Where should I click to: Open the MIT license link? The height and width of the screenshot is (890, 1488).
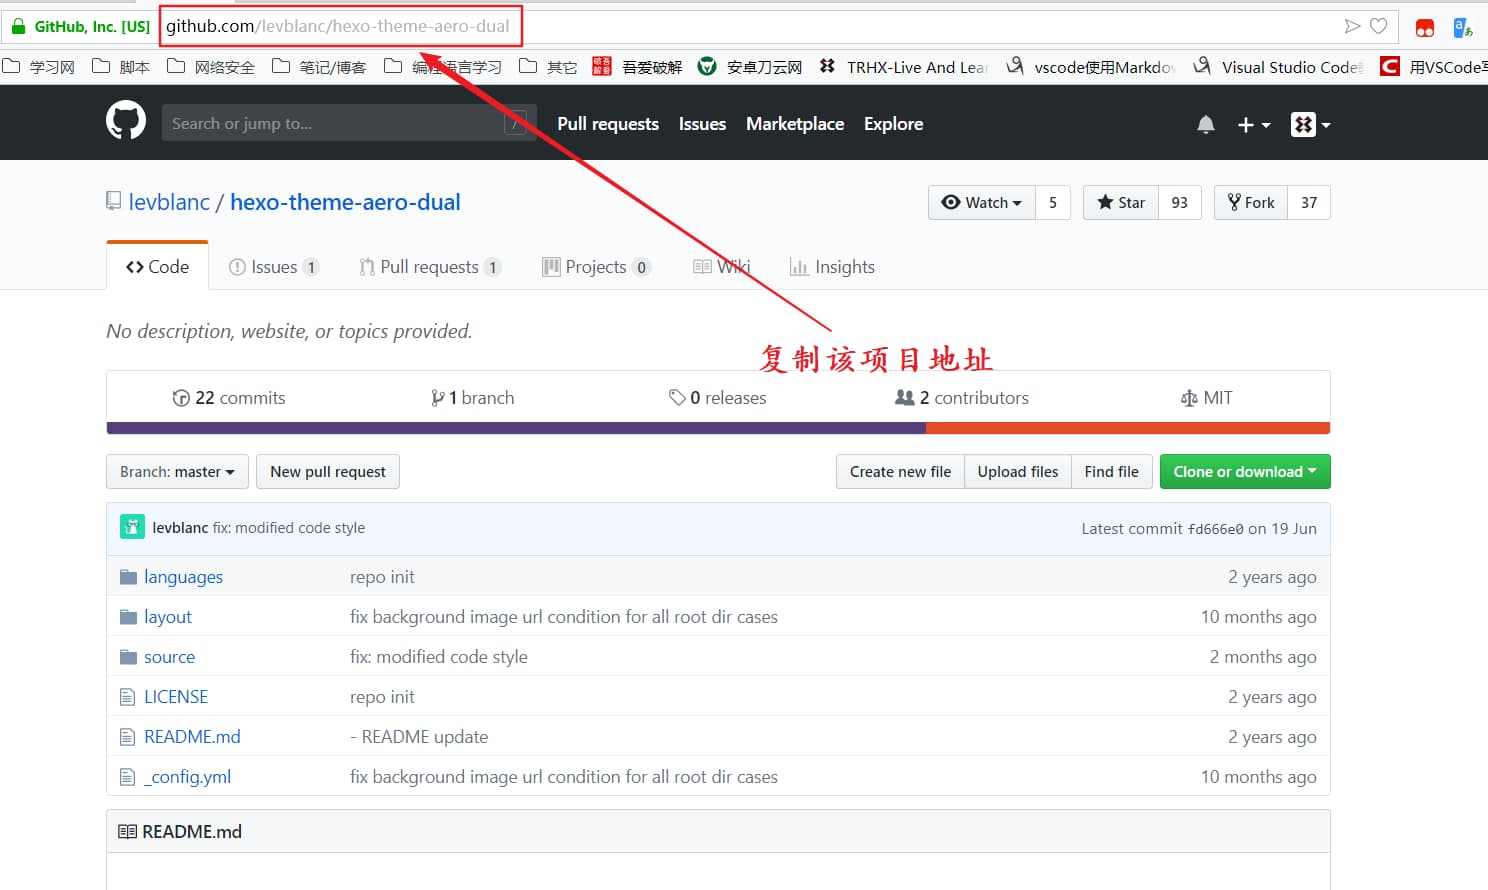1207,398
